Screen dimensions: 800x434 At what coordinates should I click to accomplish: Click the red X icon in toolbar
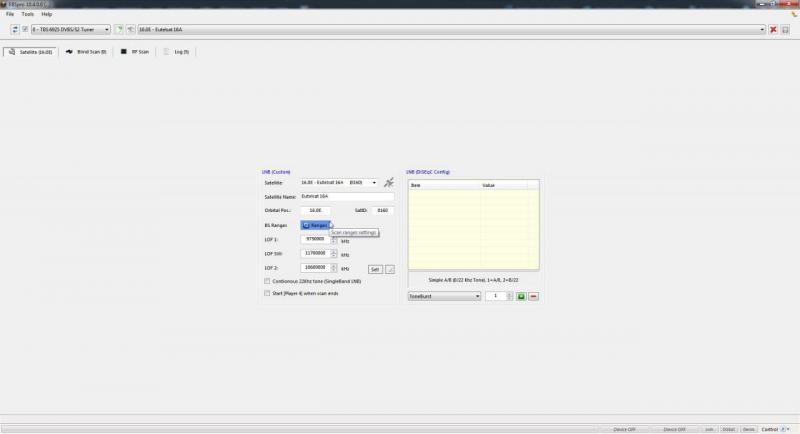(773, 30)
